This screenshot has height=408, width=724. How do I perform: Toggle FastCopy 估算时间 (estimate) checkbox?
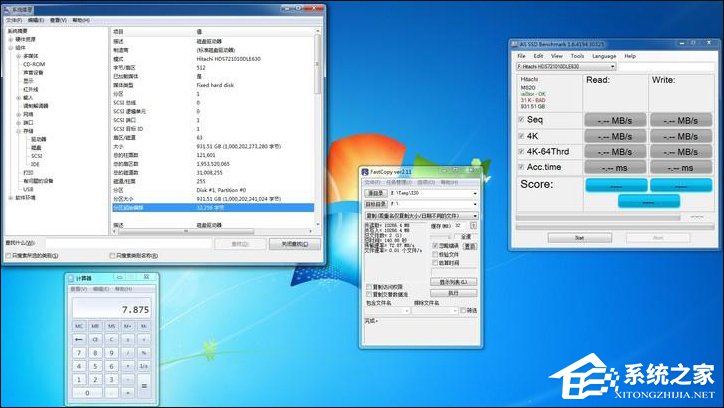tap(435, 263)
